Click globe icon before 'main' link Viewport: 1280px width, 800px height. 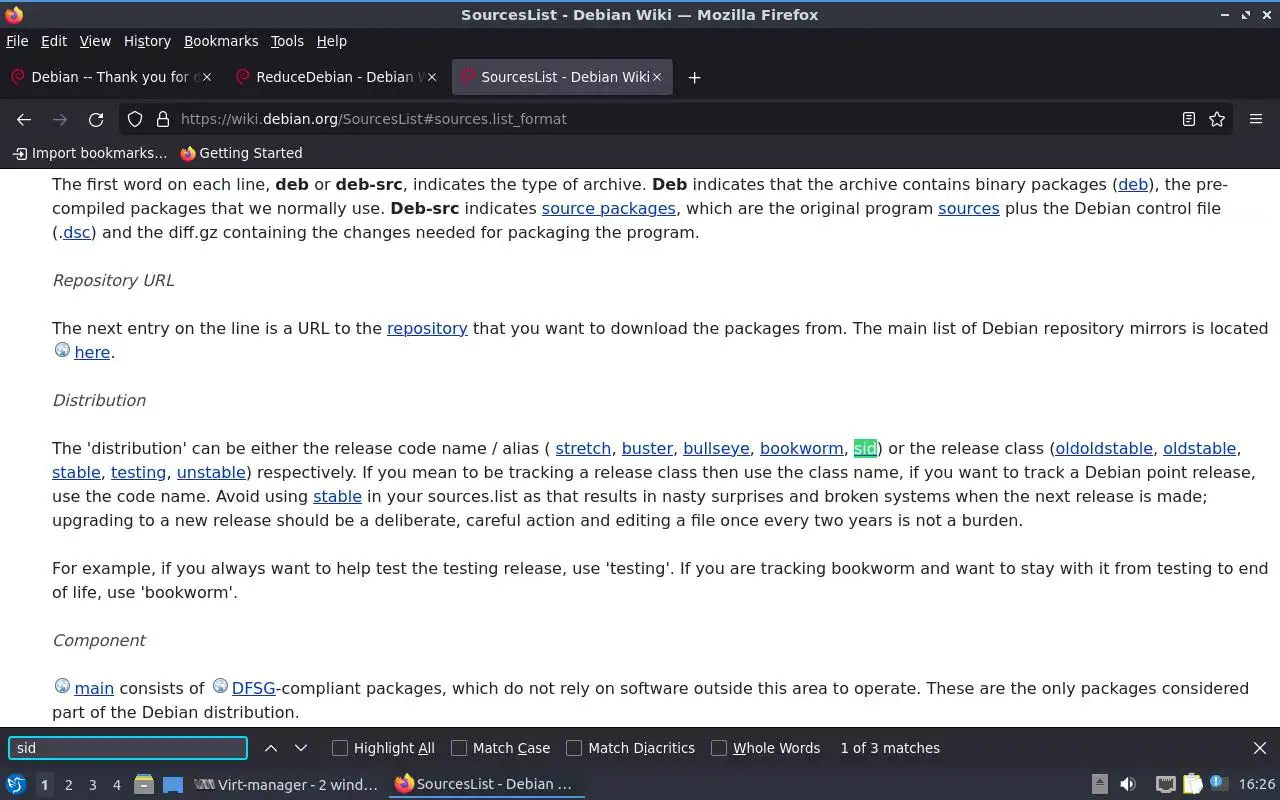pos(62,687)
